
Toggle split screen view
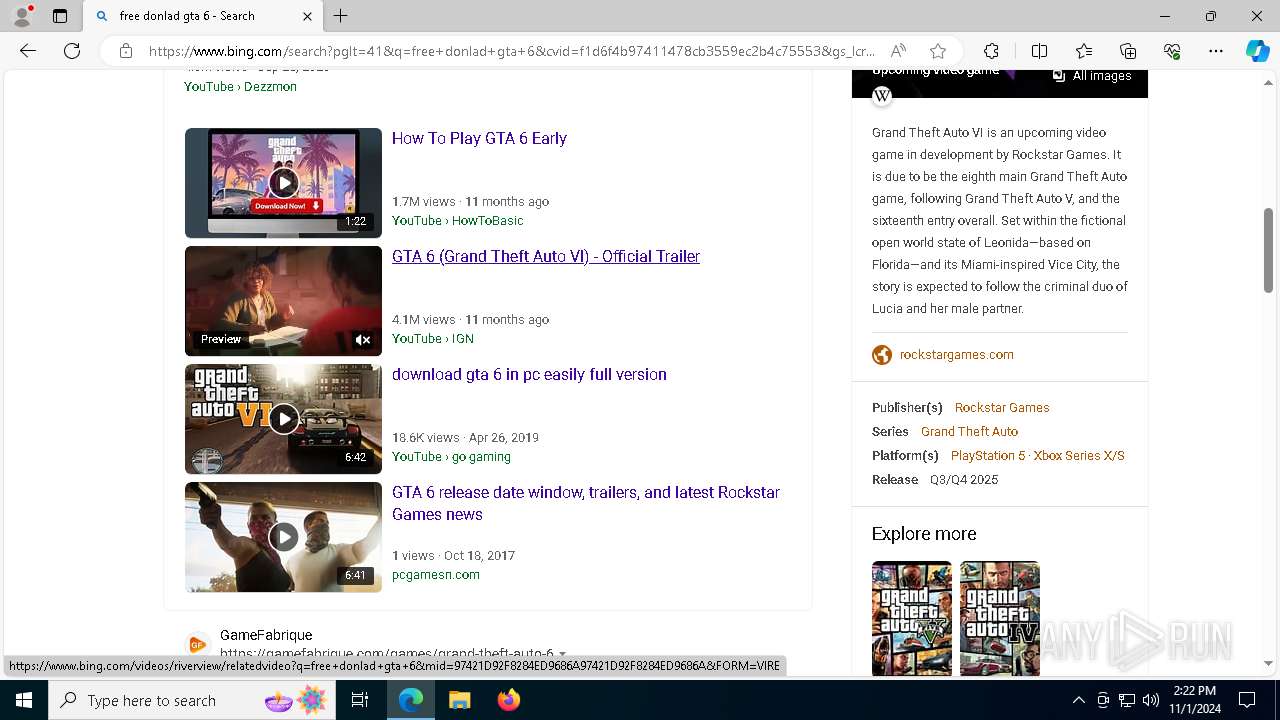tap(1039, 51)
